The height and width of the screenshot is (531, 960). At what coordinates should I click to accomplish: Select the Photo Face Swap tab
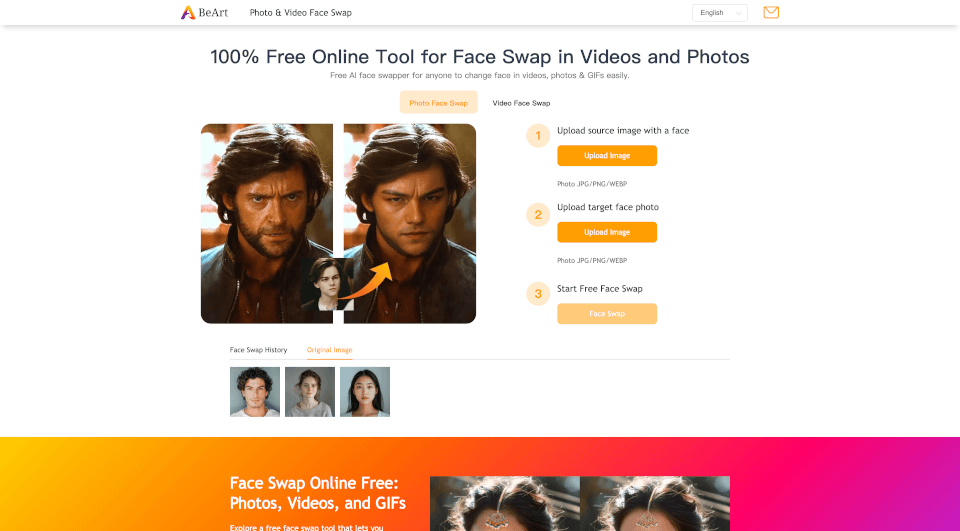(x=438, y=103)
